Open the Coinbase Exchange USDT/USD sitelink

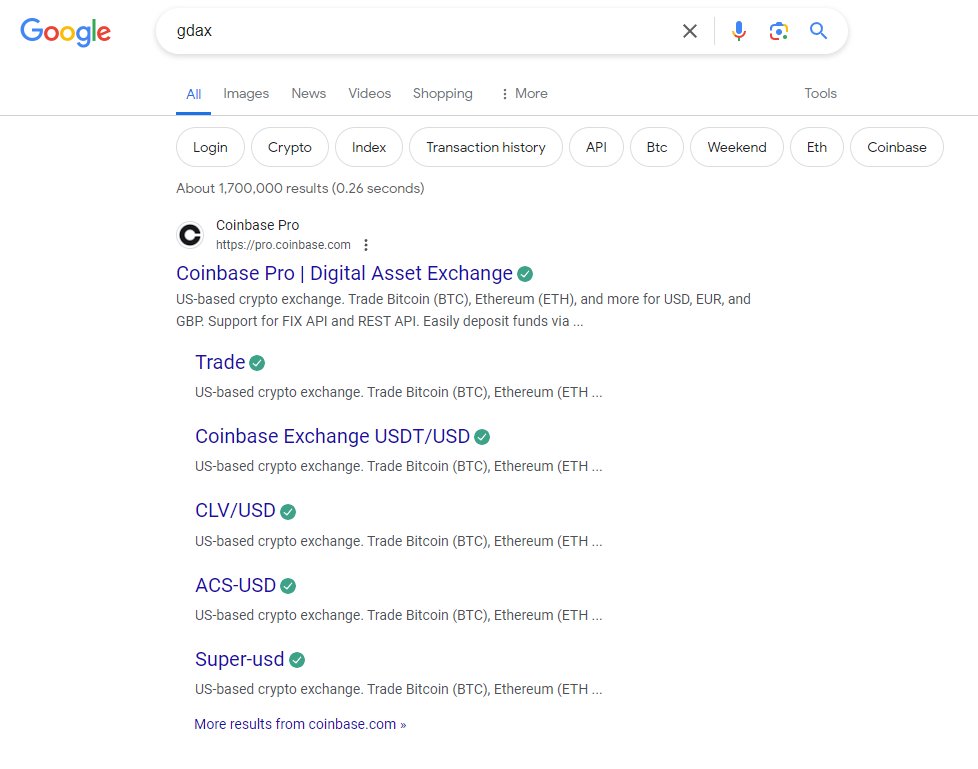(x=332, y=436)
